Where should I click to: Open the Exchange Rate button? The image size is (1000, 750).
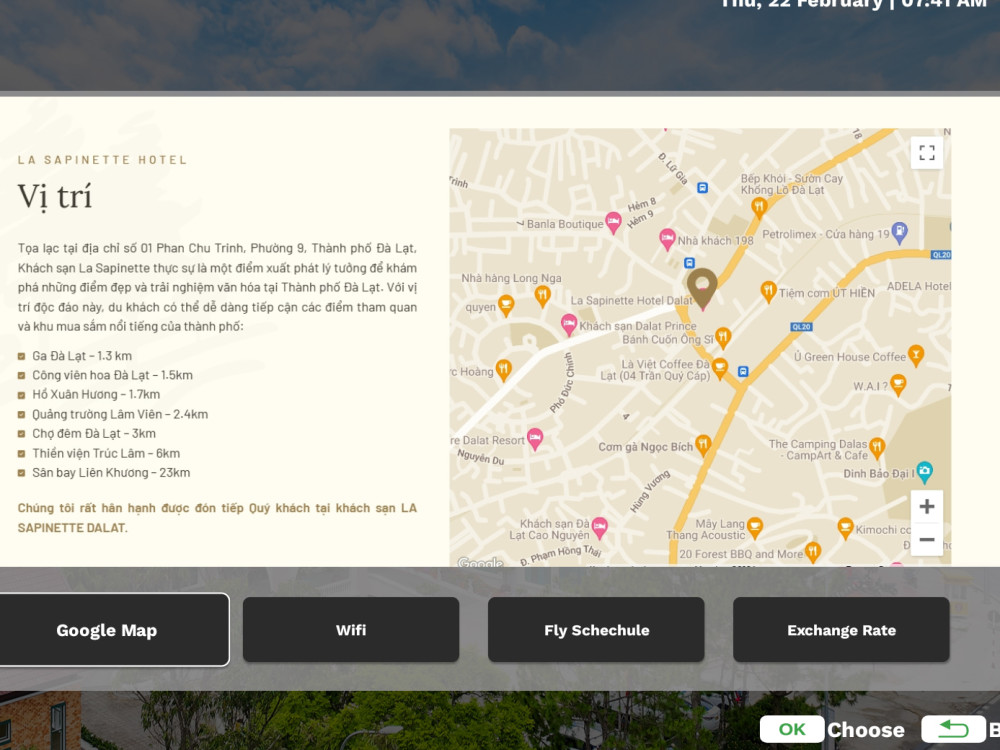click(841, 630)
